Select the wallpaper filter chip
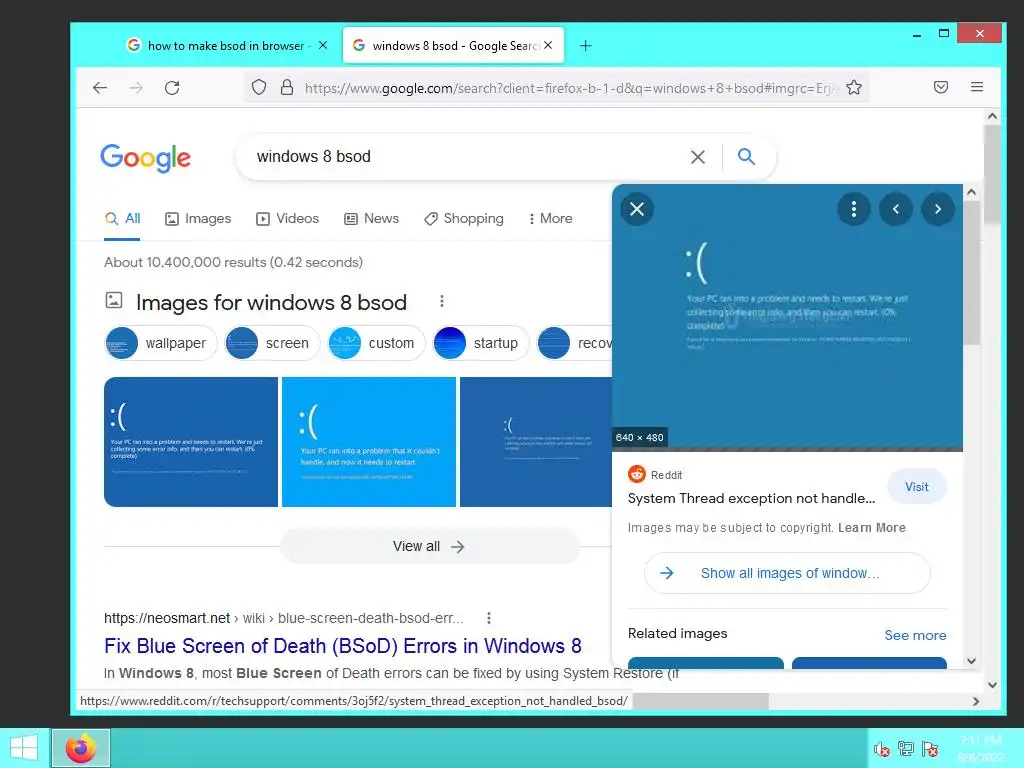Image resolution: width=1024 pixels, height=768 pixels. (x=160, y=343)
